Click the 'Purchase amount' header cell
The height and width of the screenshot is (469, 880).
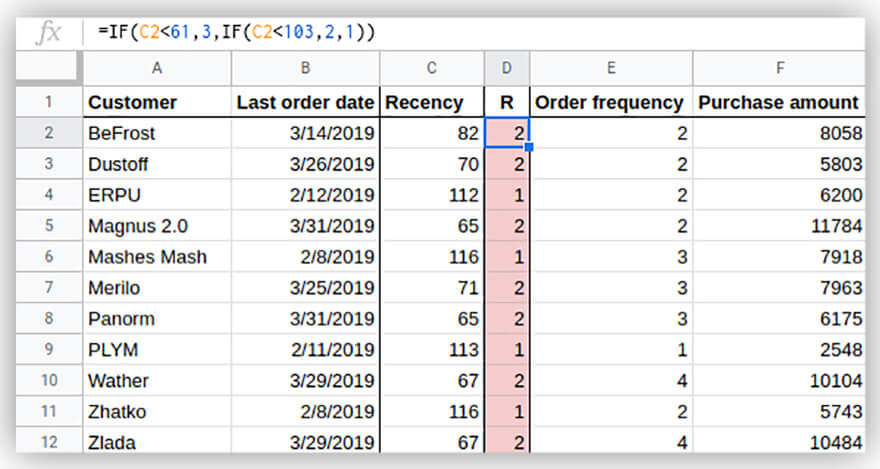click(x=778, y=102)
